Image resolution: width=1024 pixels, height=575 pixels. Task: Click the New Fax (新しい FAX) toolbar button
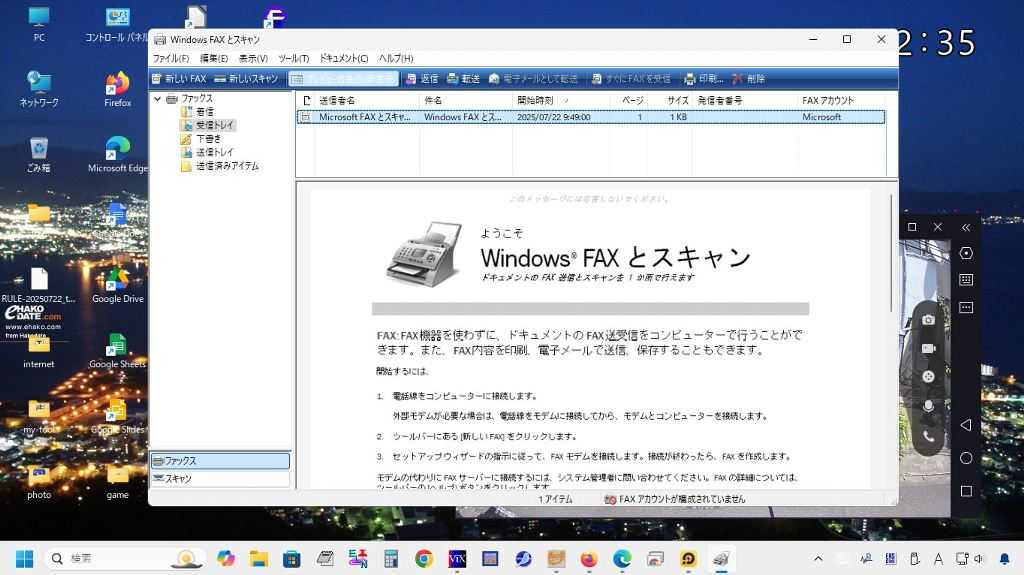point(179,78)
